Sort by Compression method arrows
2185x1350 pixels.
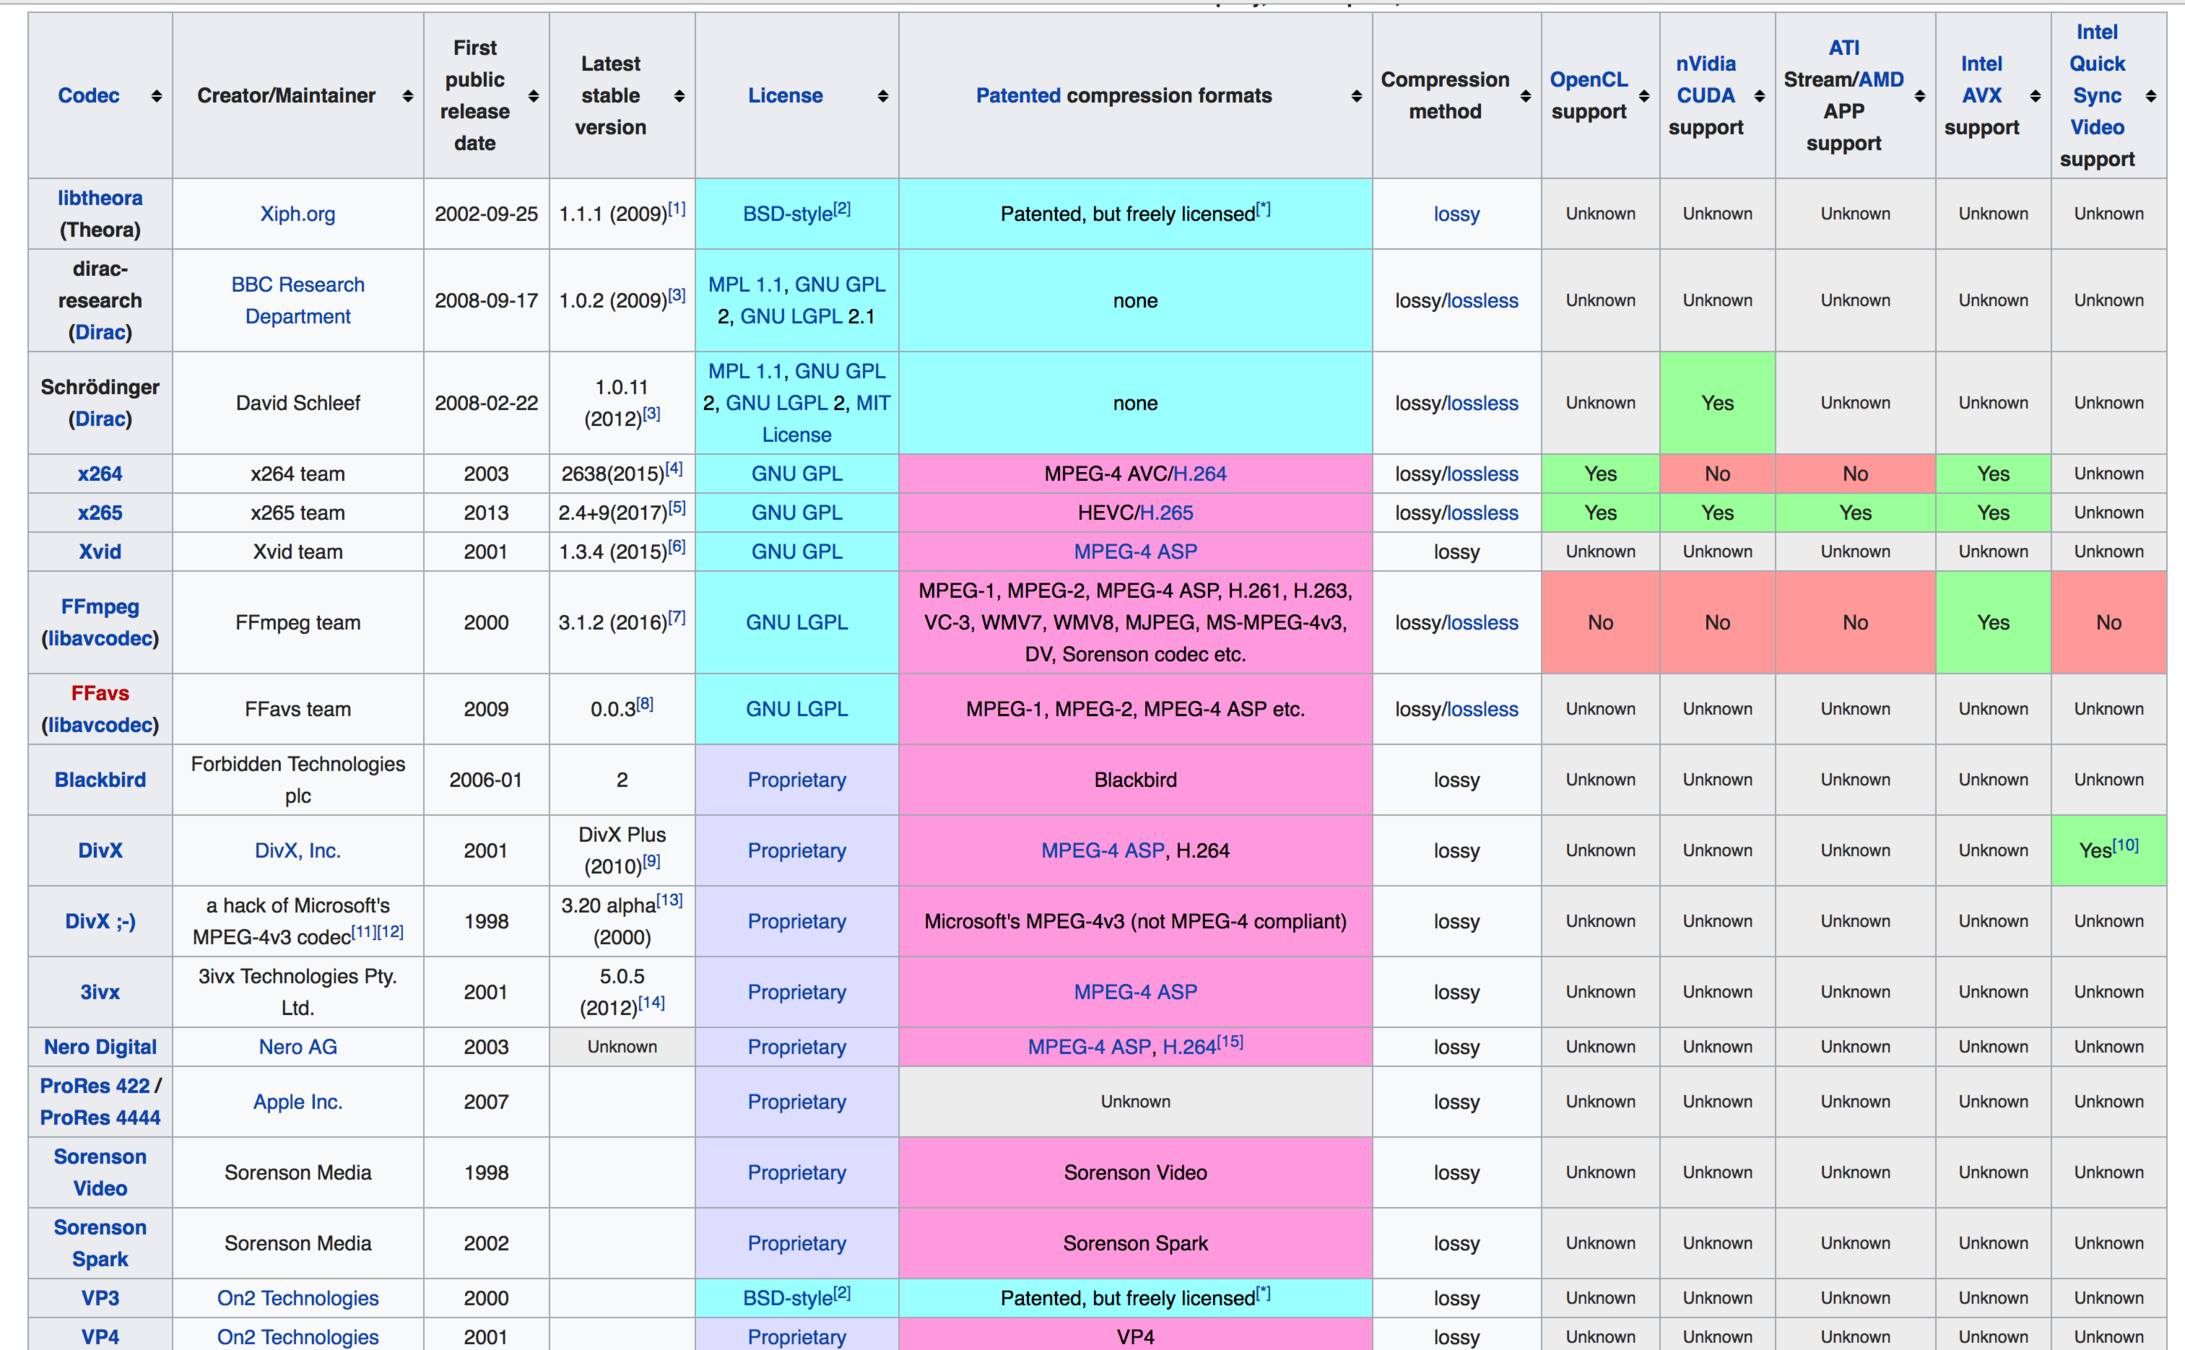click(1525, 96)
